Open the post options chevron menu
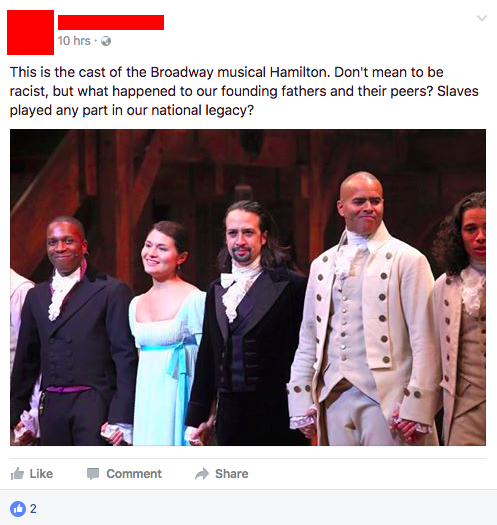This screenshot has width=497, height=525. coord(482,18)
